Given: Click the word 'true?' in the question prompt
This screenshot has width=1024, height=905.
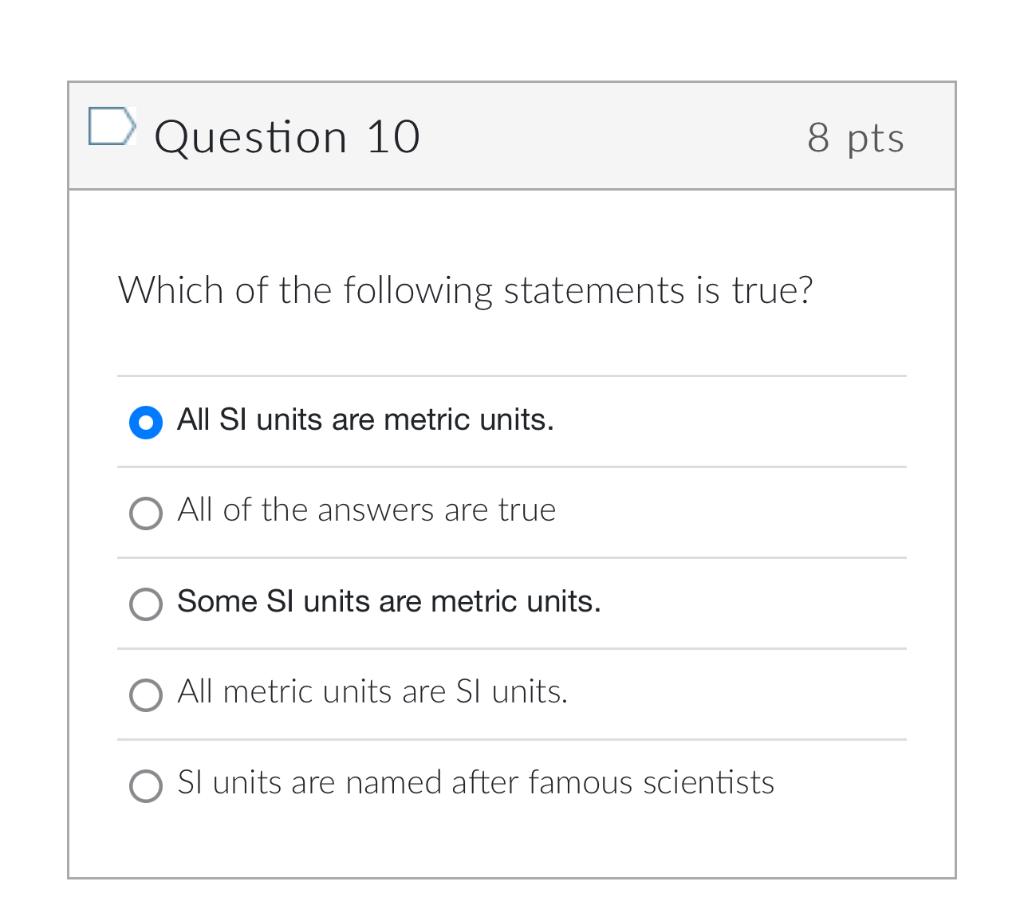Looking at the screenshot, I should pos(772,291).
